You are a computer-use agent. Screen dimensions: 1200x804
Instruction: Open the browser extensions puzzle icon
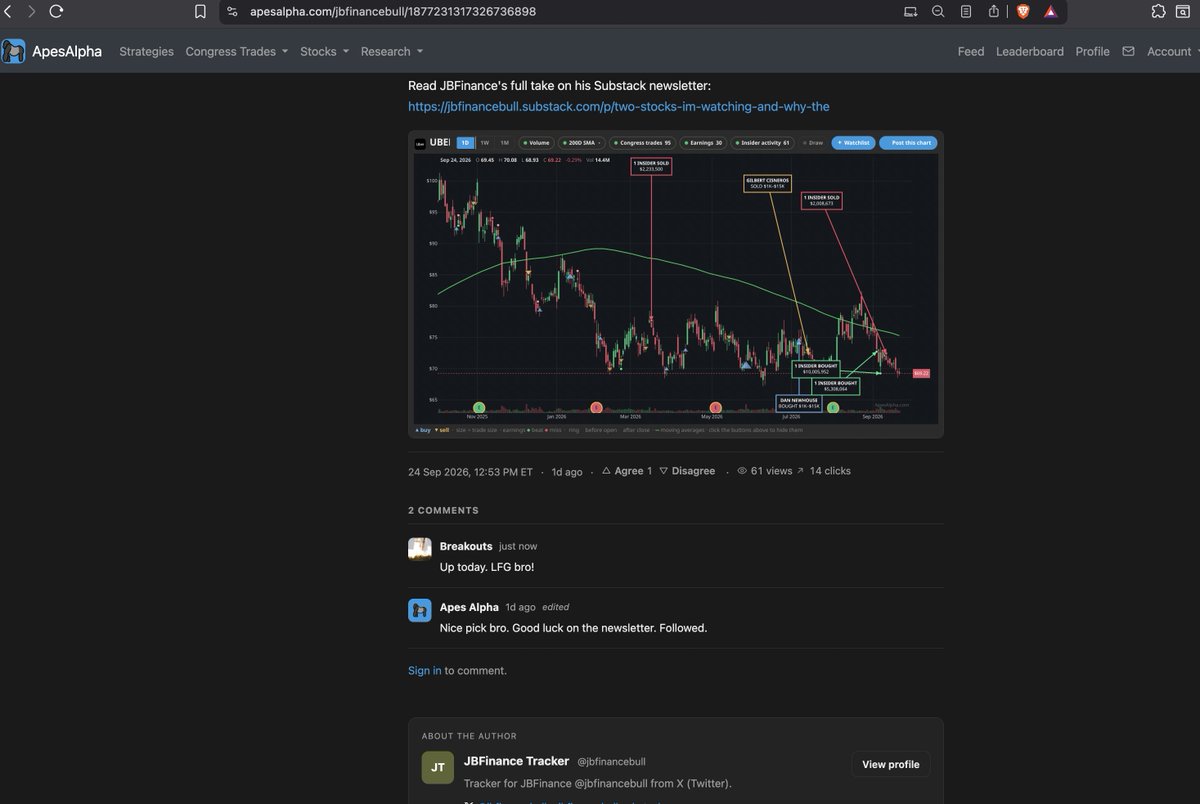click(x=1158, y=12)
